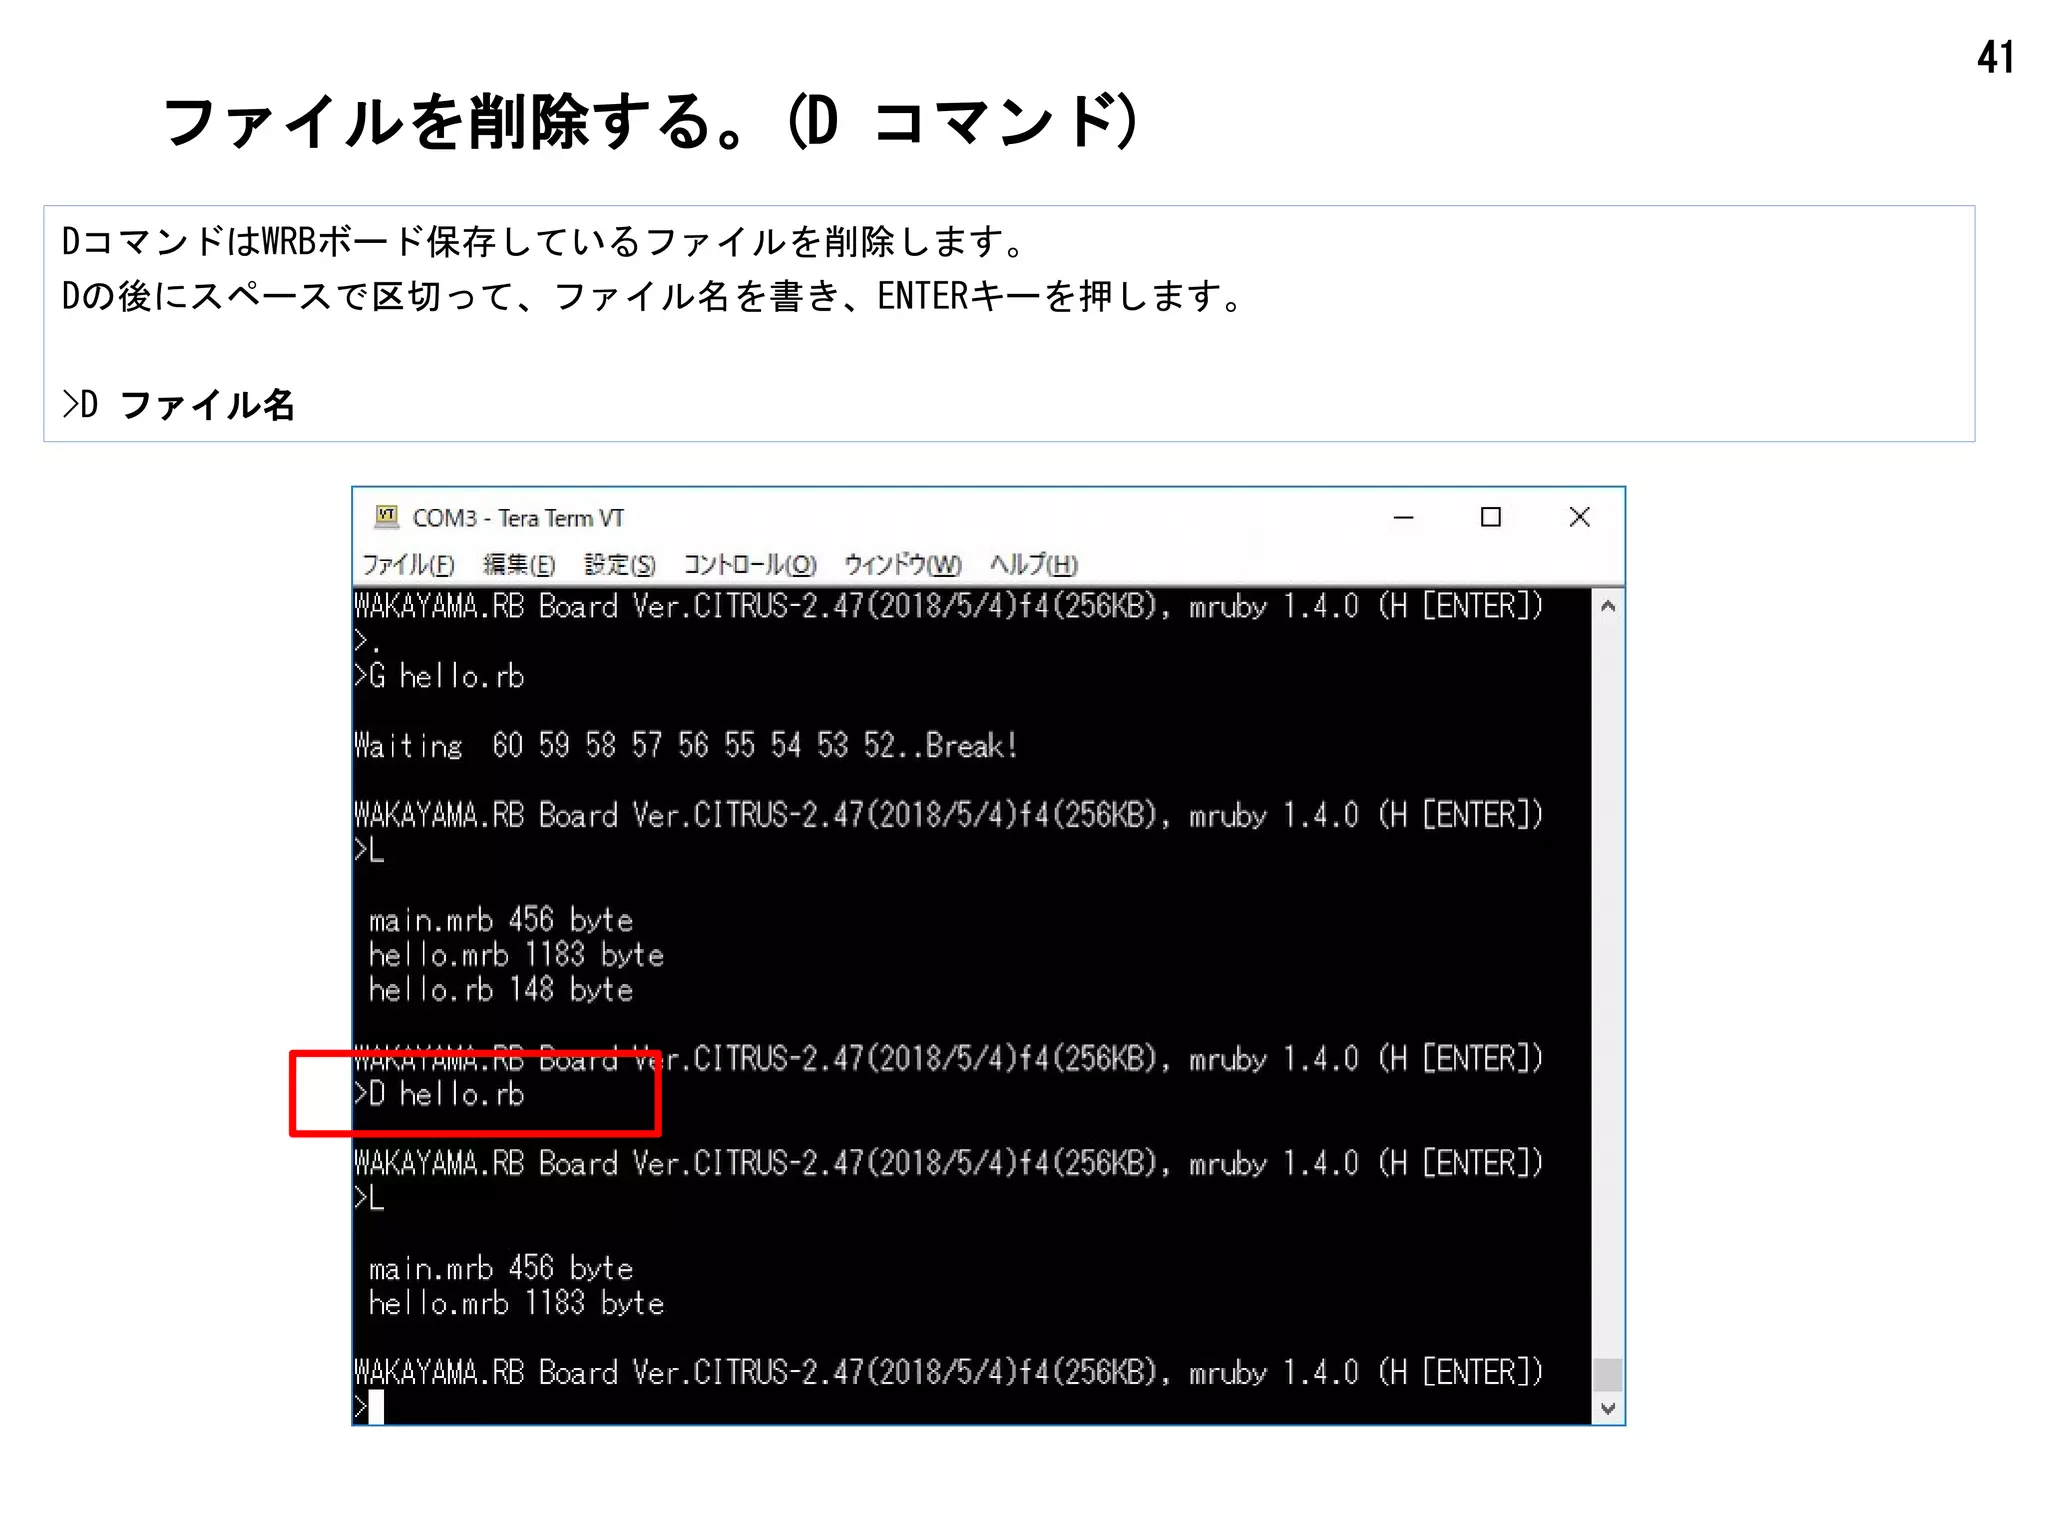Click the terminal scrollbar up arrow

[x=1607, y=607]
